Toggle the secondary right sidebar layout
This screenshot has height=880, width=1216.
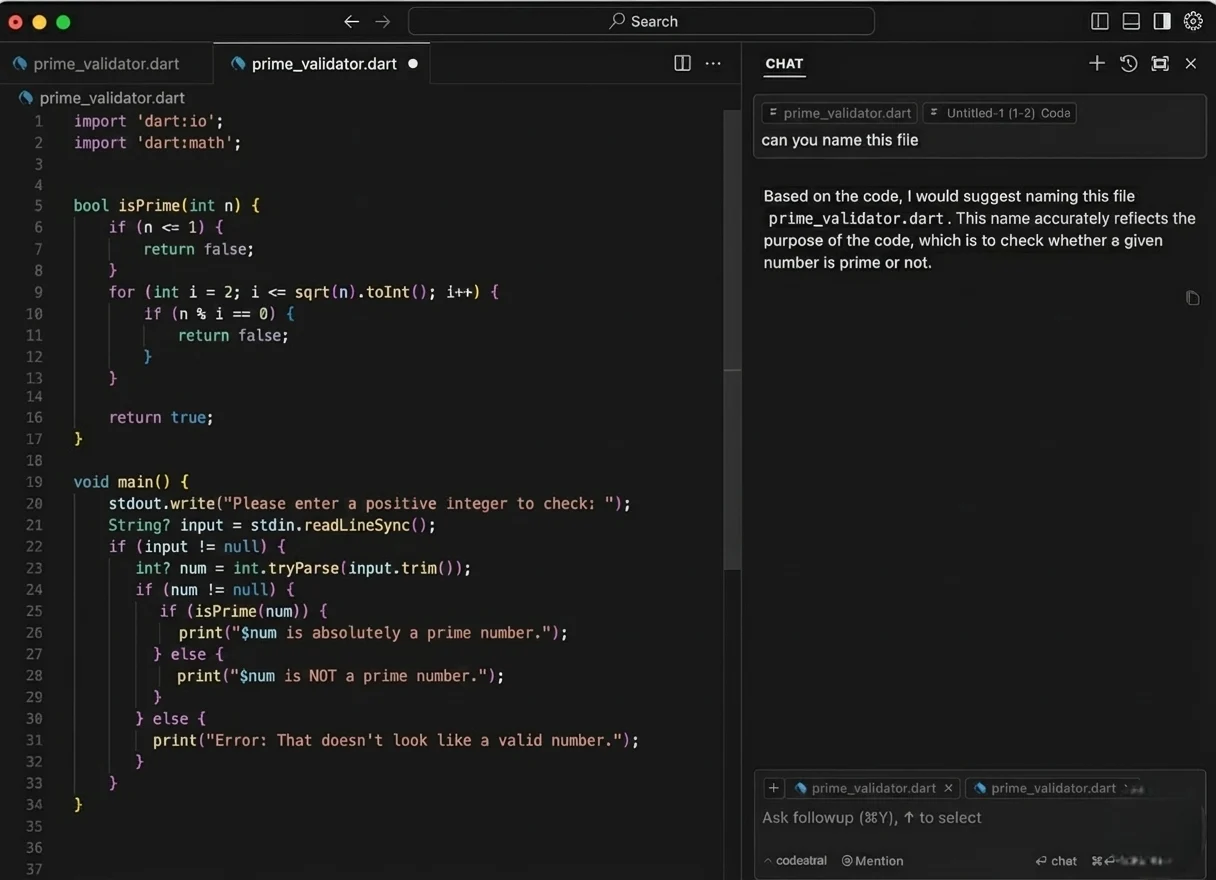pyautogui.click(x=1162, y=21)
